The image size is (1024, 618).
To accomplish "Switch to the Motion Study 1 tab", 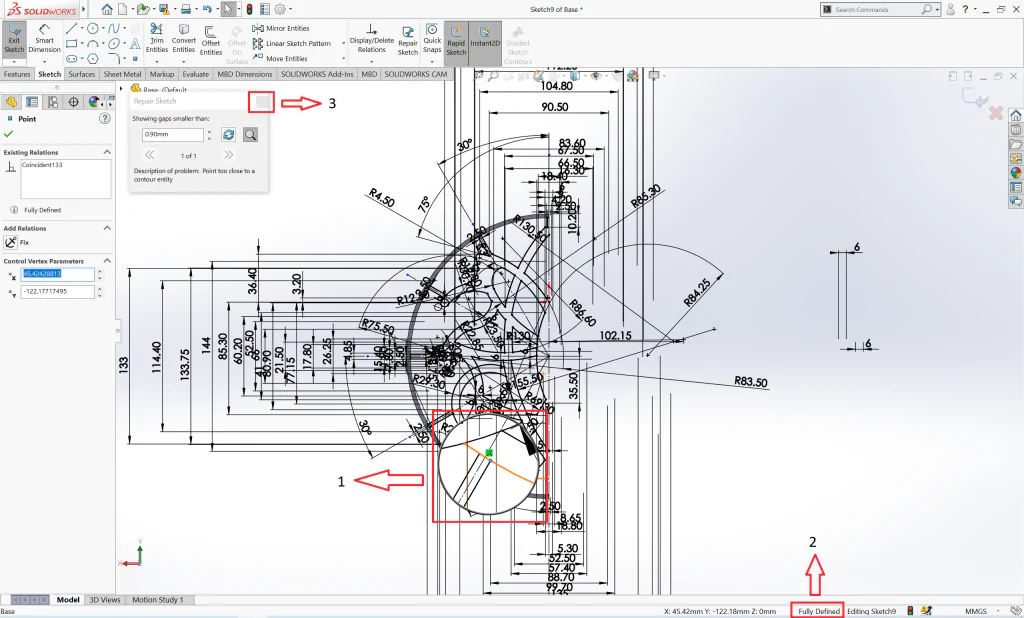I will tap(157, 600).
